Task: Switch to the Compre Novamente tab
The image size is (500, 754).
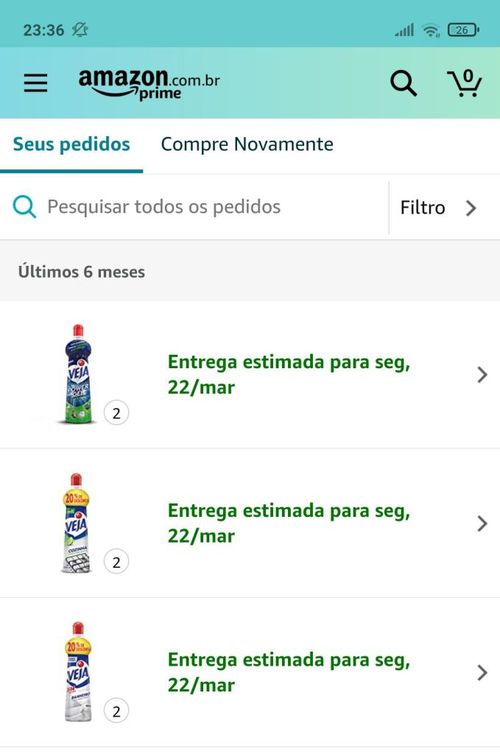Action: 247,144
